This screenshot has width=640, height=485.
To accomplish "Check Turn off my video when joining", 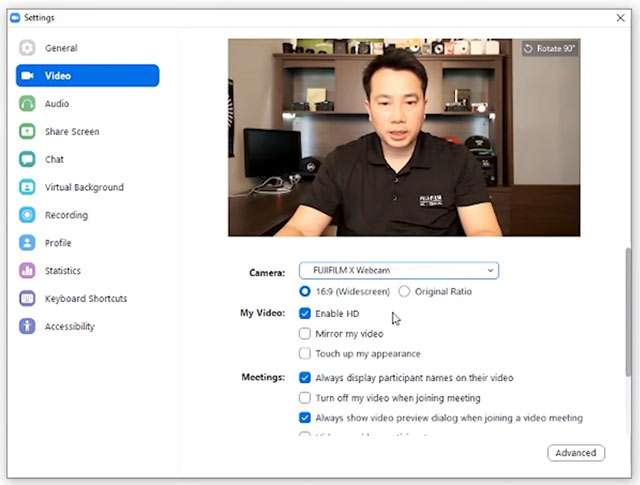I will (305, 398).
